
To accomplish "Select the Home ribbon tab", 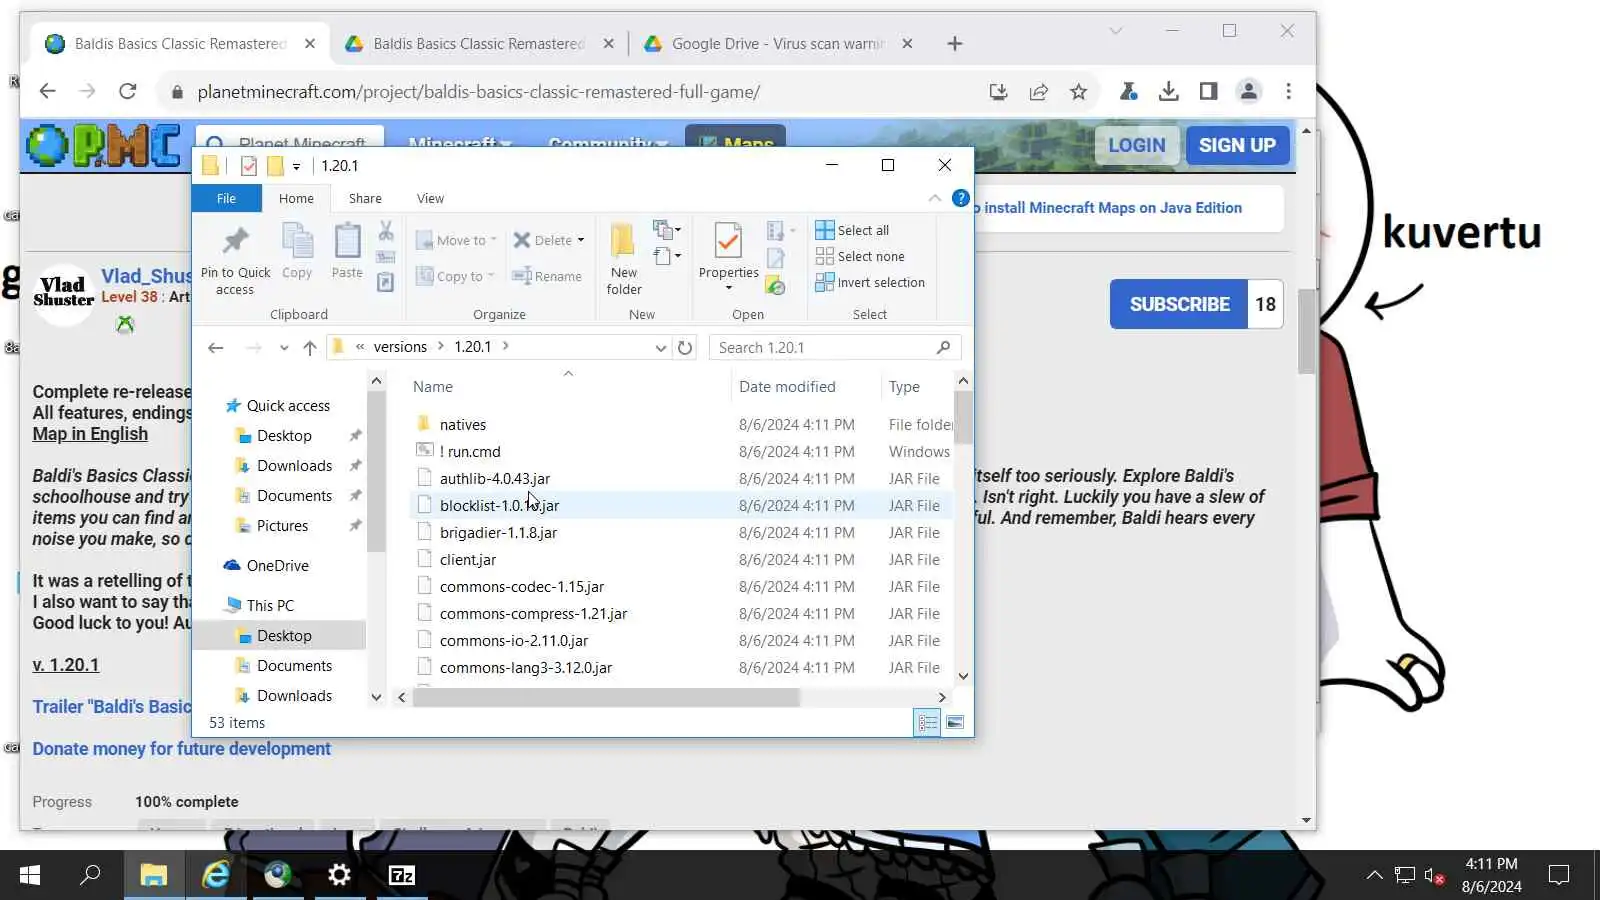I will (x=296, y=198).
